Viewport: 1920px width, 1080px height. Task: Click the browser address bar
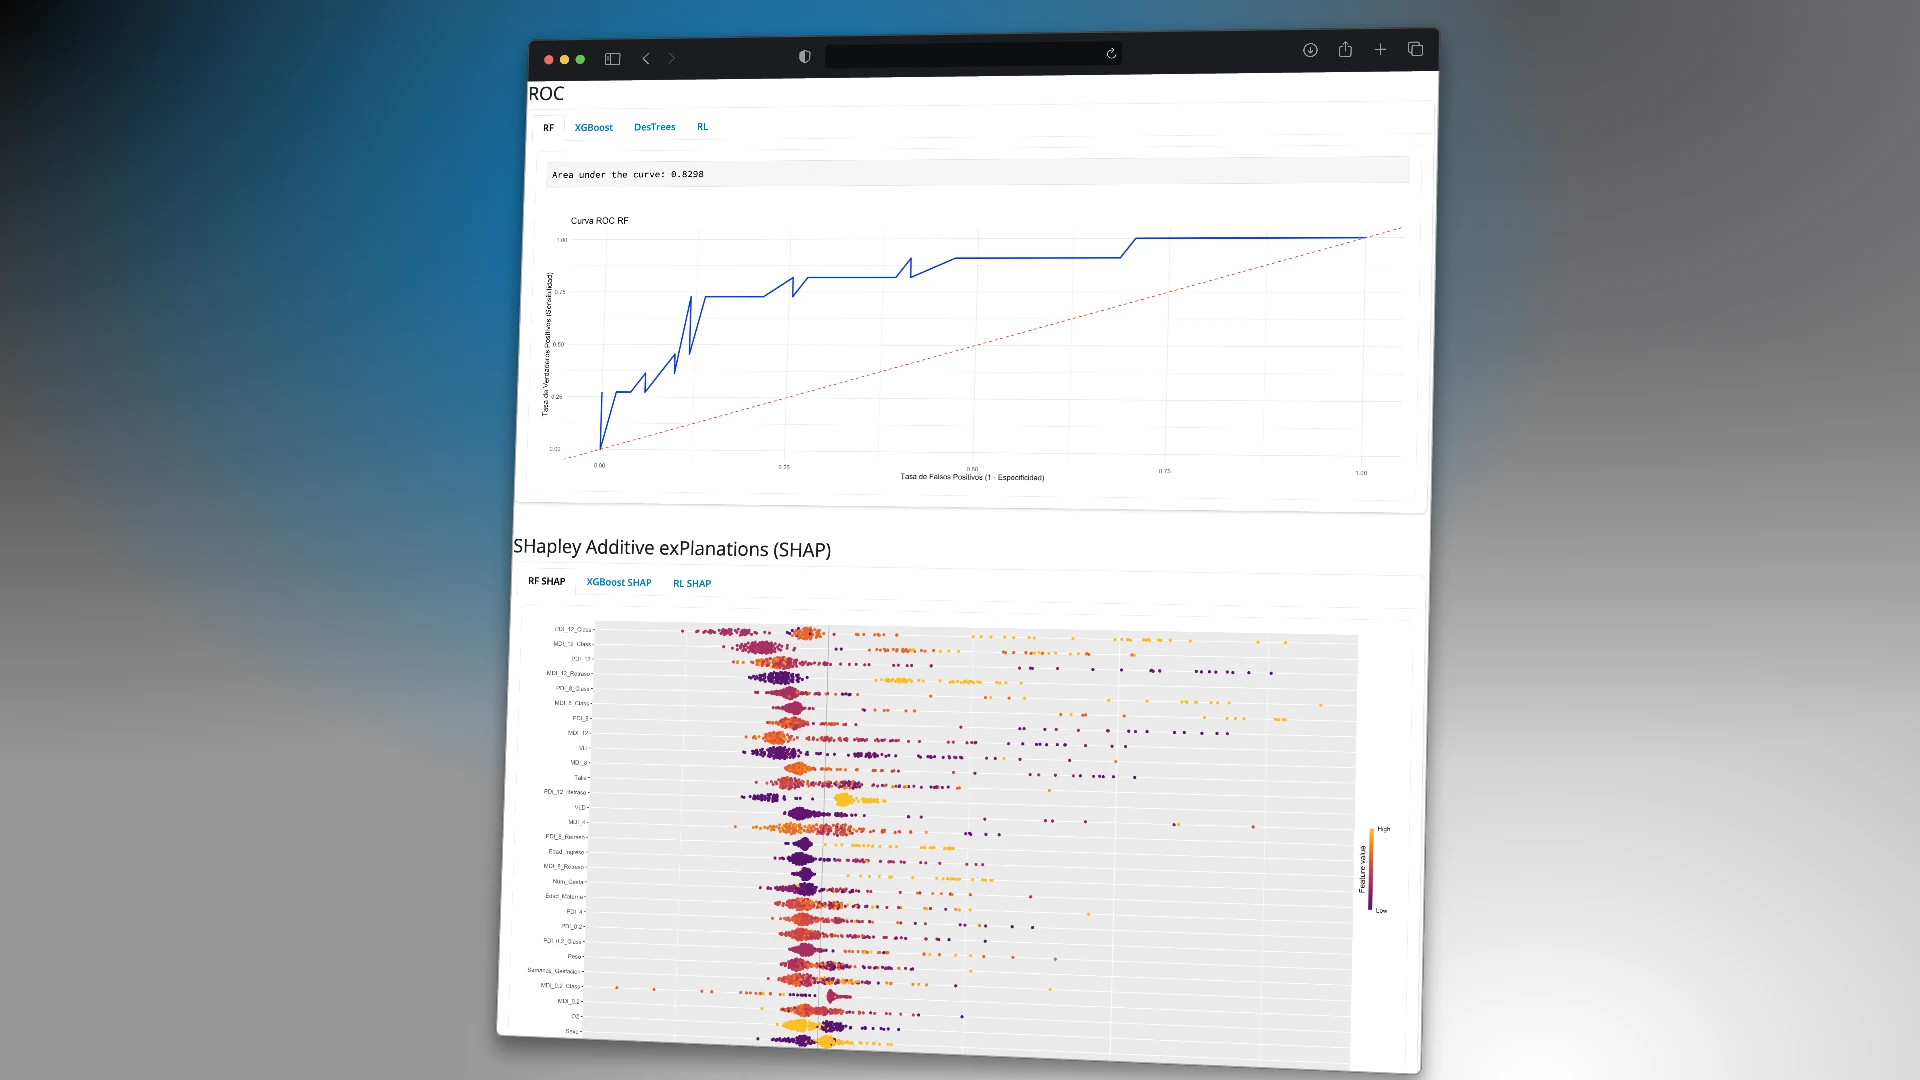tap(960, 55)
